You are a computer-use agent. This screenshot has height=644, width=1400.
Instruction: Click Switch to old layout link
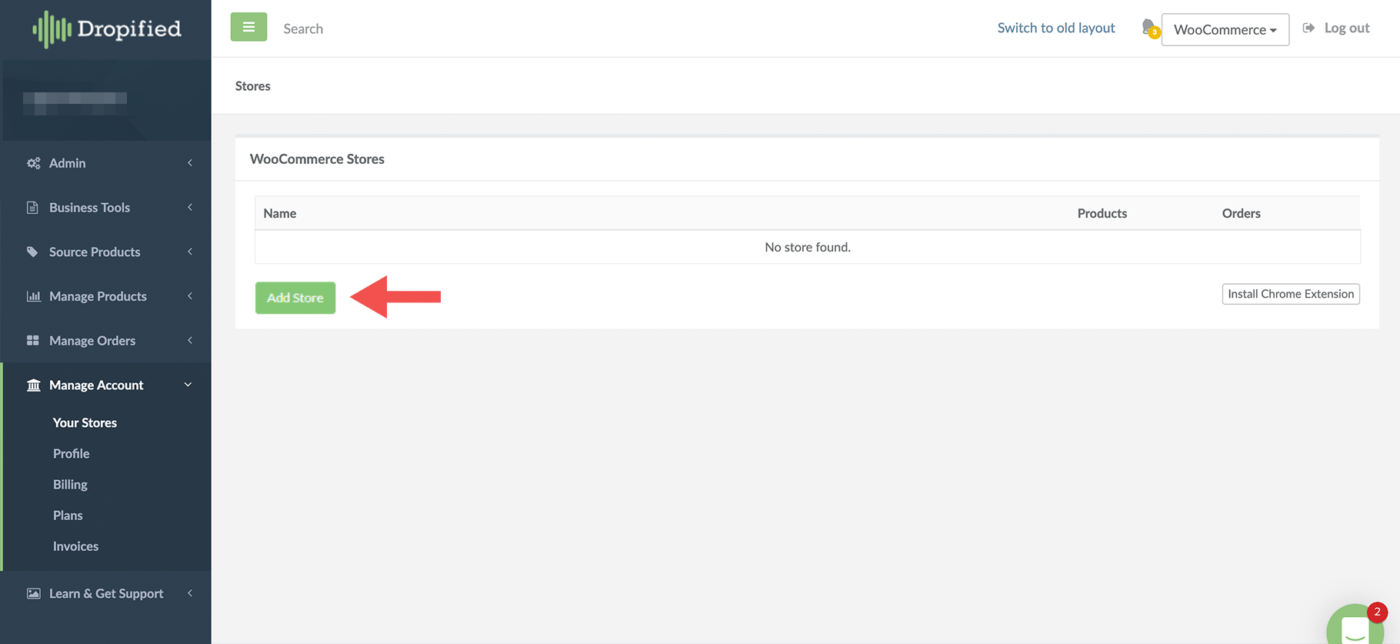tap(1056, 28)
